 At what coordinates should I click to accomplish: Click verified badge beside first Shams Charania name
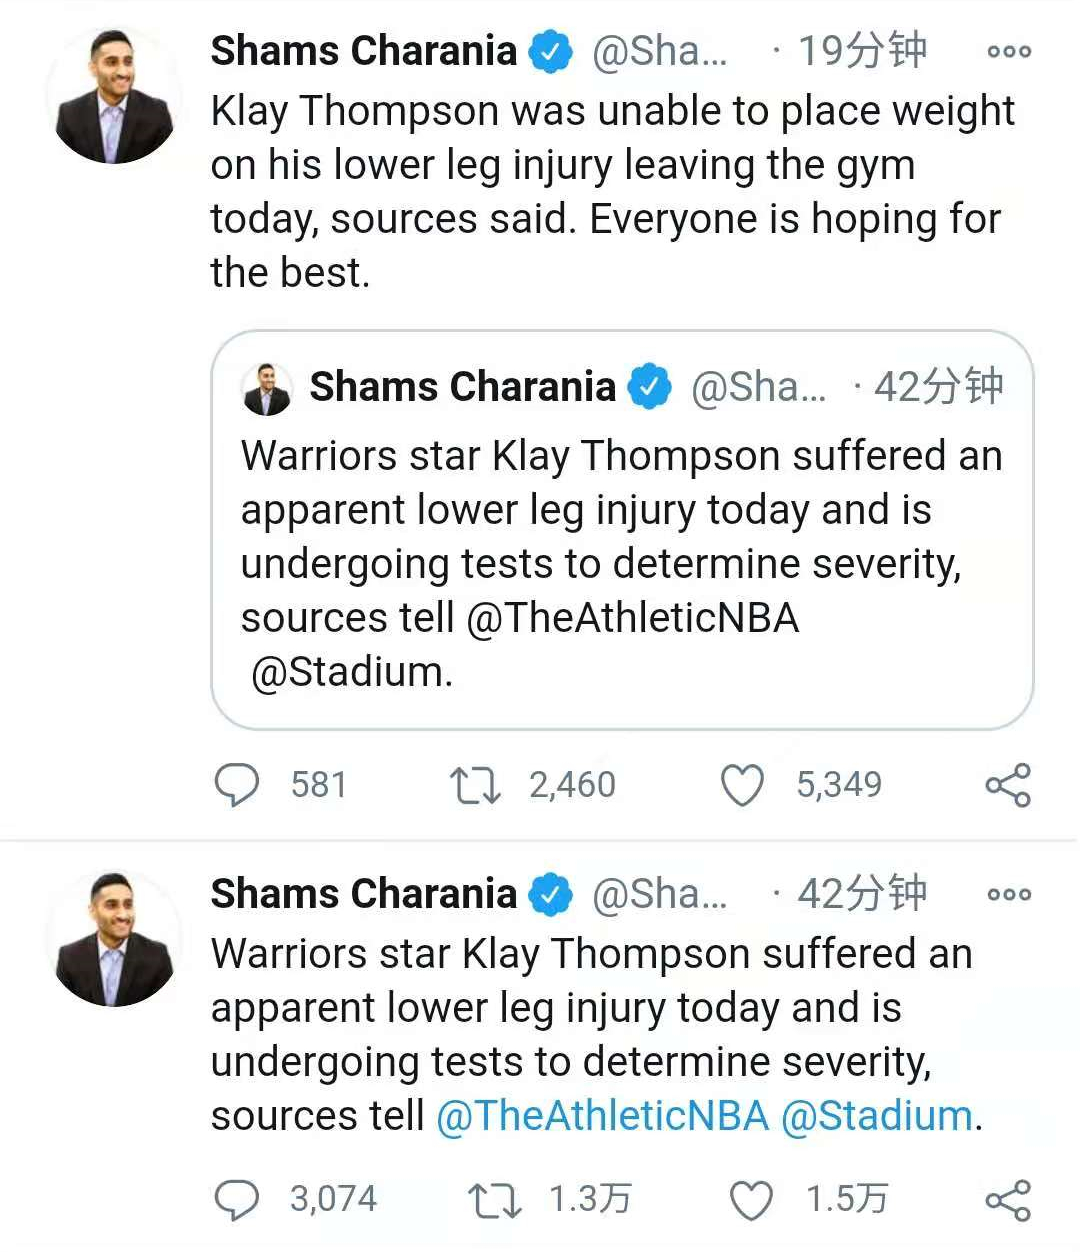[550, 52]
